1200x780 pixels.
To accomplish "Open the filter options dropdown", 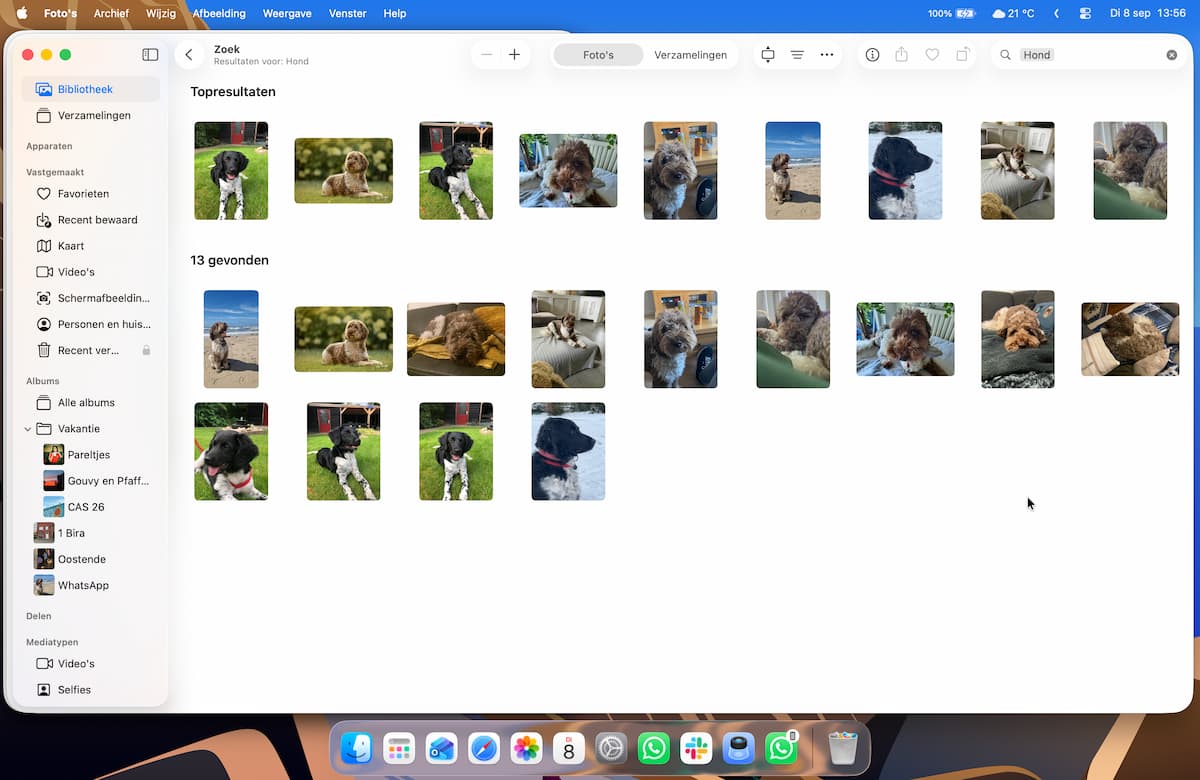I will pyautogui.click(x=797, y=55).
